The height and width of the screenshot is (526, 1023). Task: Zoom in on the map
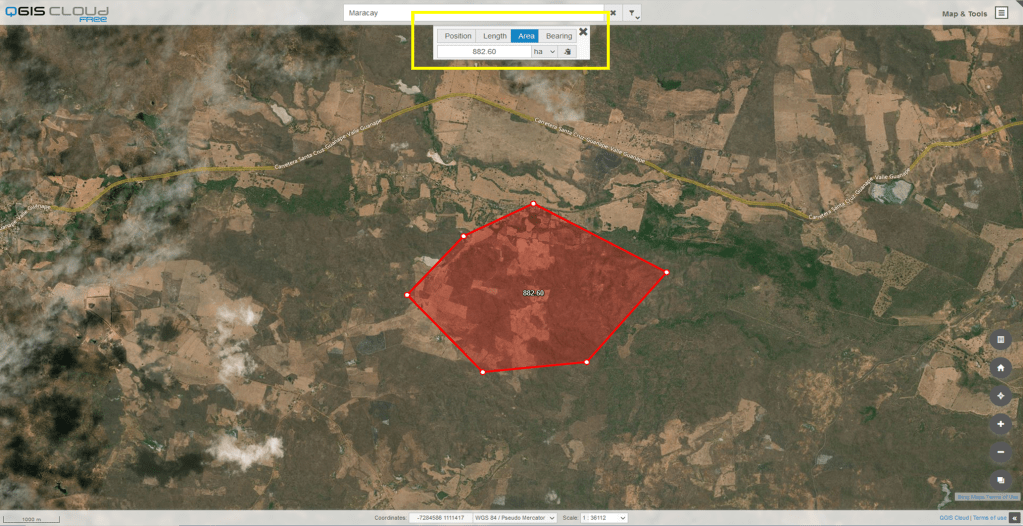(x=1001, y=424)
